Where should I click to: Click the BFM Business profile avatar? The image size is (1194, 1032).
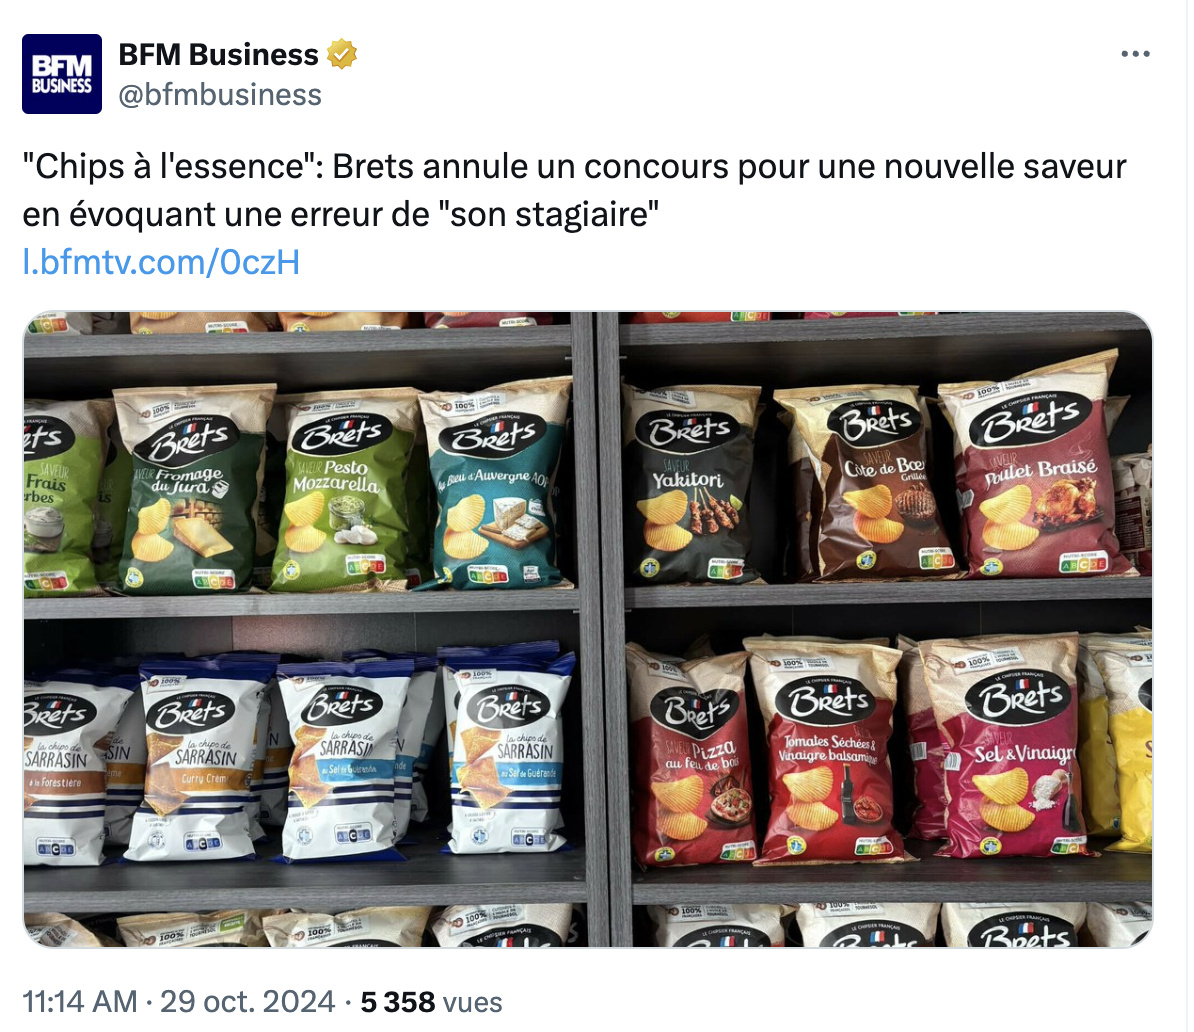pyautogui.click(x=62, y=74)
